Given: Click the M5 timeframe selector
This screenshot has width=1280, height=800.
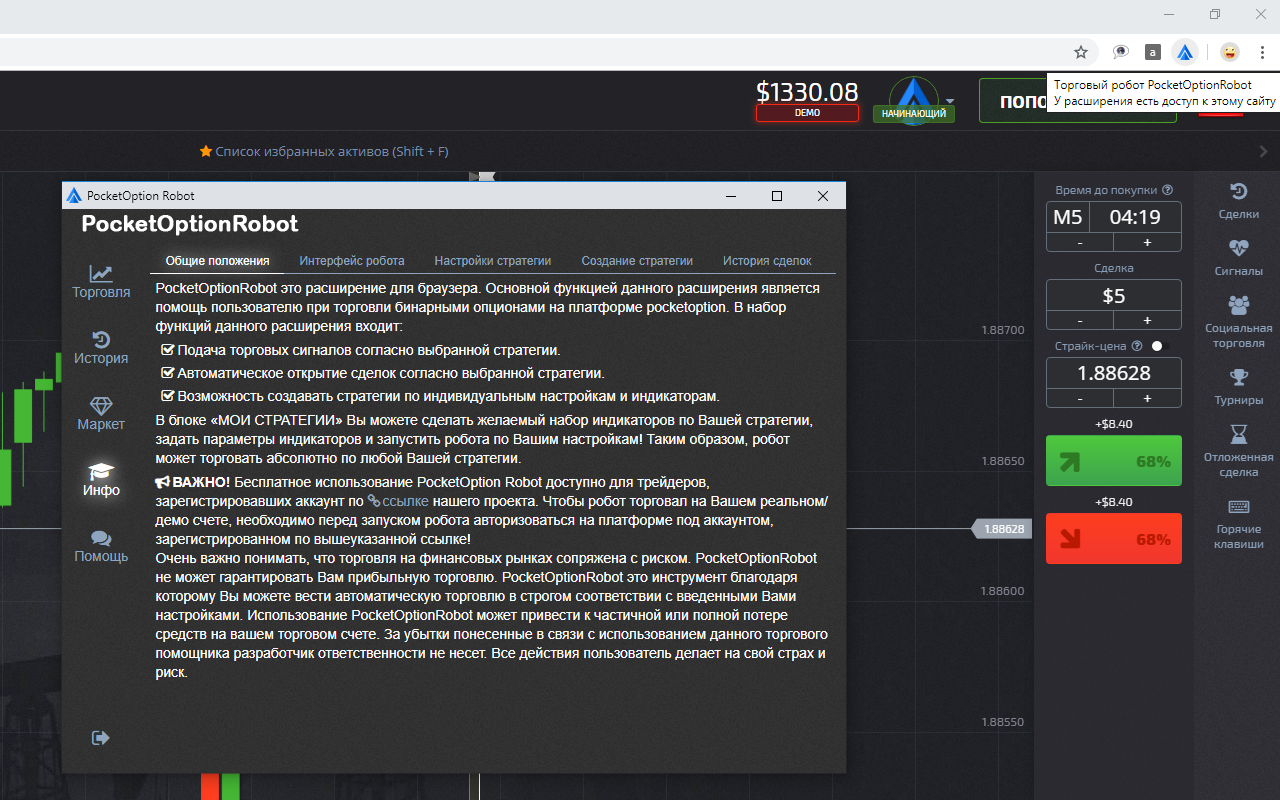Looking at the screenshot, I should tap(1067, 218).
